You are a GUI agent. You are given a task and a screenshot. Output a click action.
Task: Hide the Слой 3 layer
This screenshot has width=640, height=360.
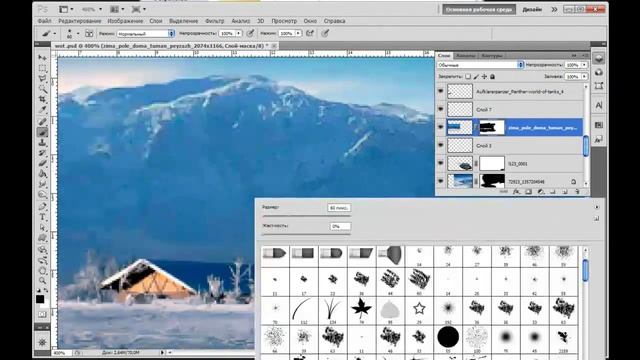point(440,145)
